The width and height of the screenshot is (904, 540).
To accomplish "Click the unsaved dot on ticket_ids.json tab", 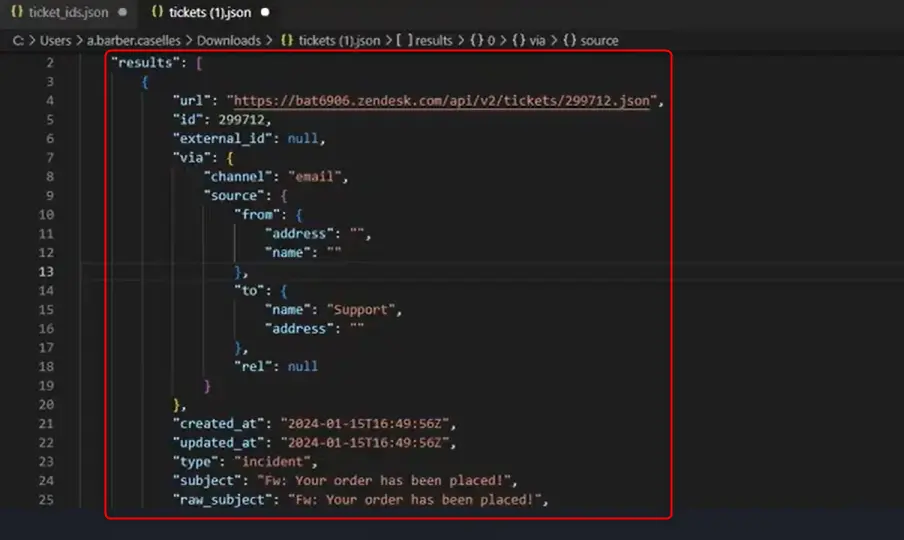I will click(122, 13).
